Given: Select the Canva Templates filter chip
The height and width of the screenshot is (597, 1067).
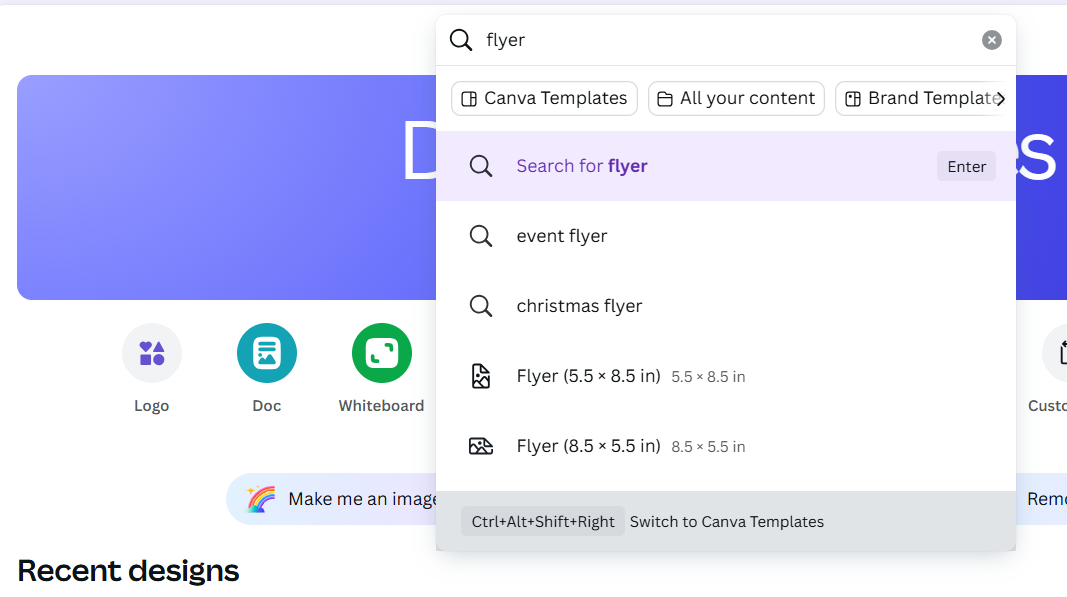Looking at the screenshot, I should [x=544, y=98].
